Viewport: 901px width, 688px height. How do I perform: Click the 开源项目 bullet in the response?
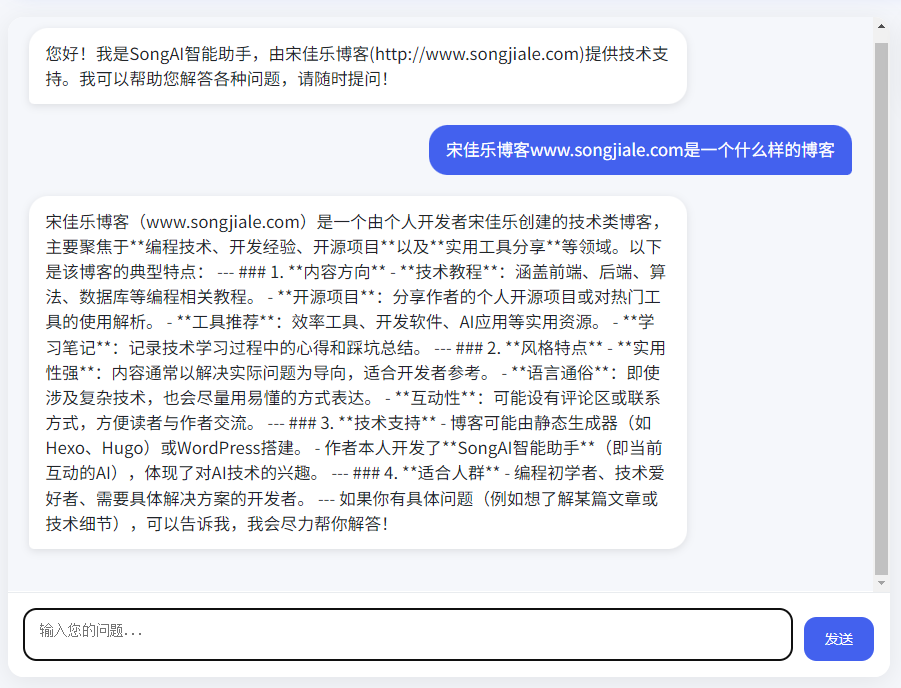[326, 297]
